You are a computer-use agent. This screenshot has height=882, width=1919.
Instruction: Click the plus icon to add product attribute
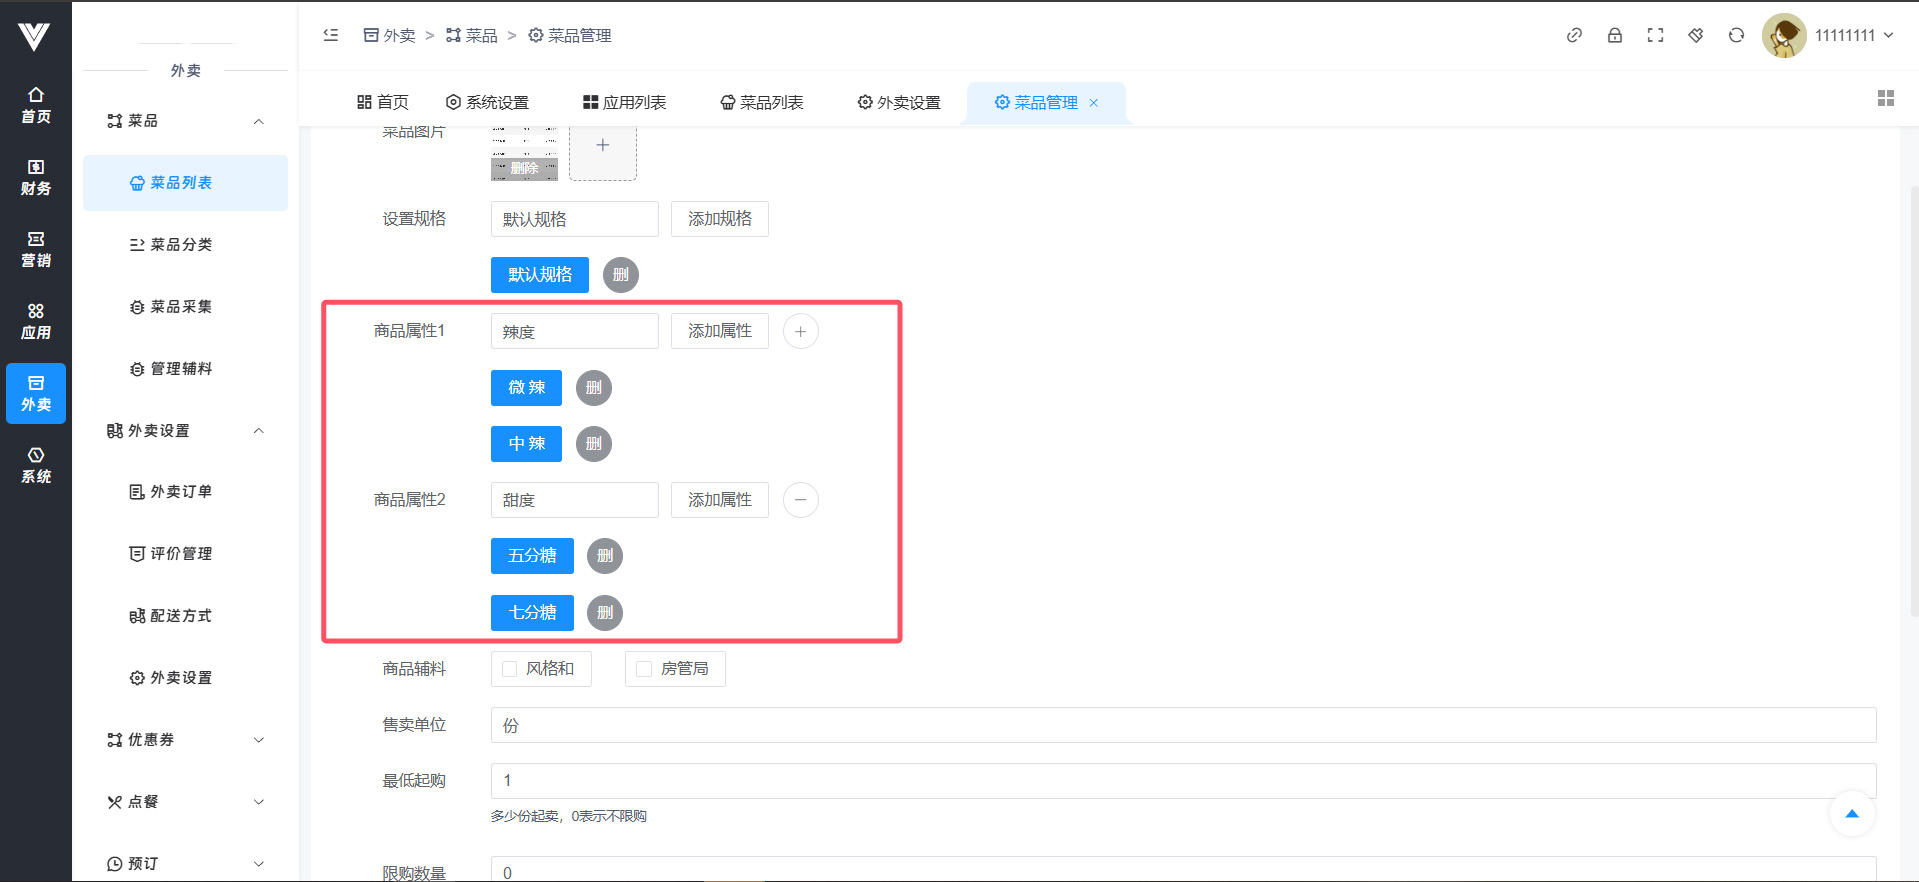point(800,331)
